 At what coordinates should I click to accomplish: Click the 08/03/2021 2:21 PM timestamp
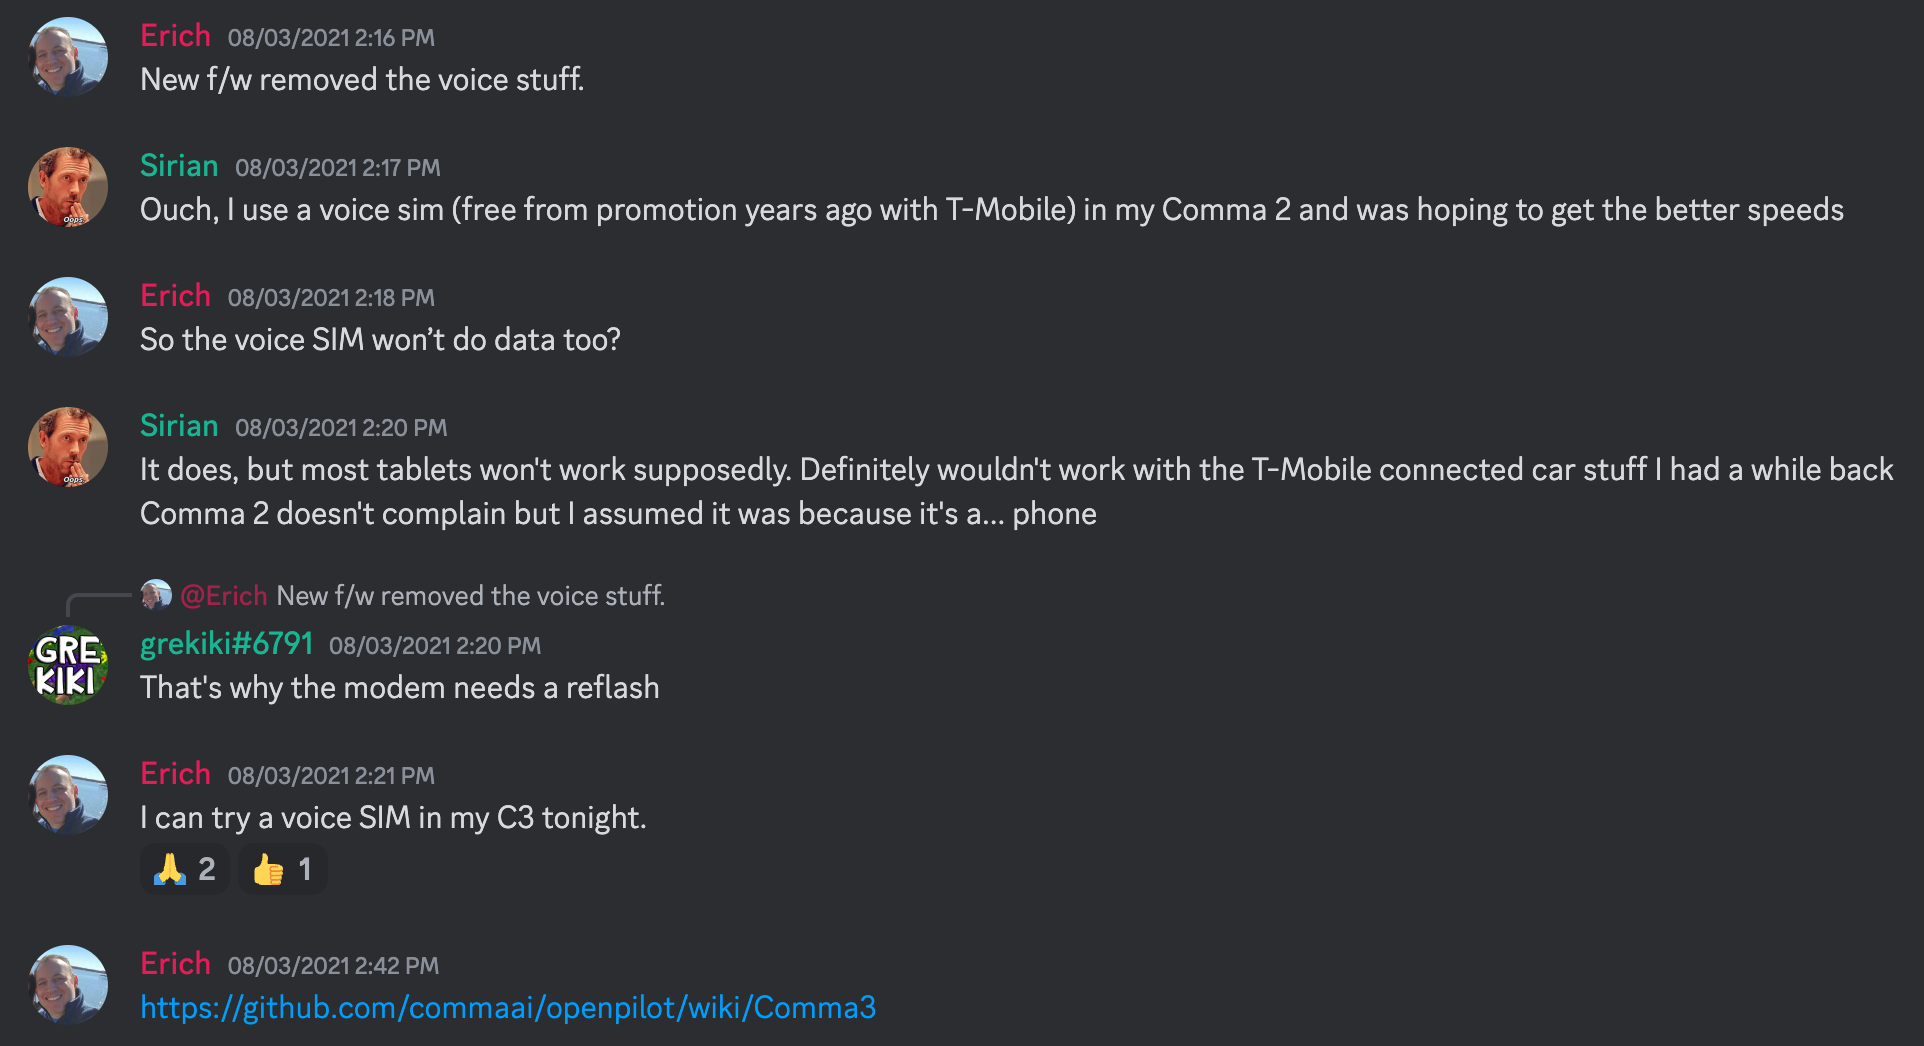tap(331, 775)
